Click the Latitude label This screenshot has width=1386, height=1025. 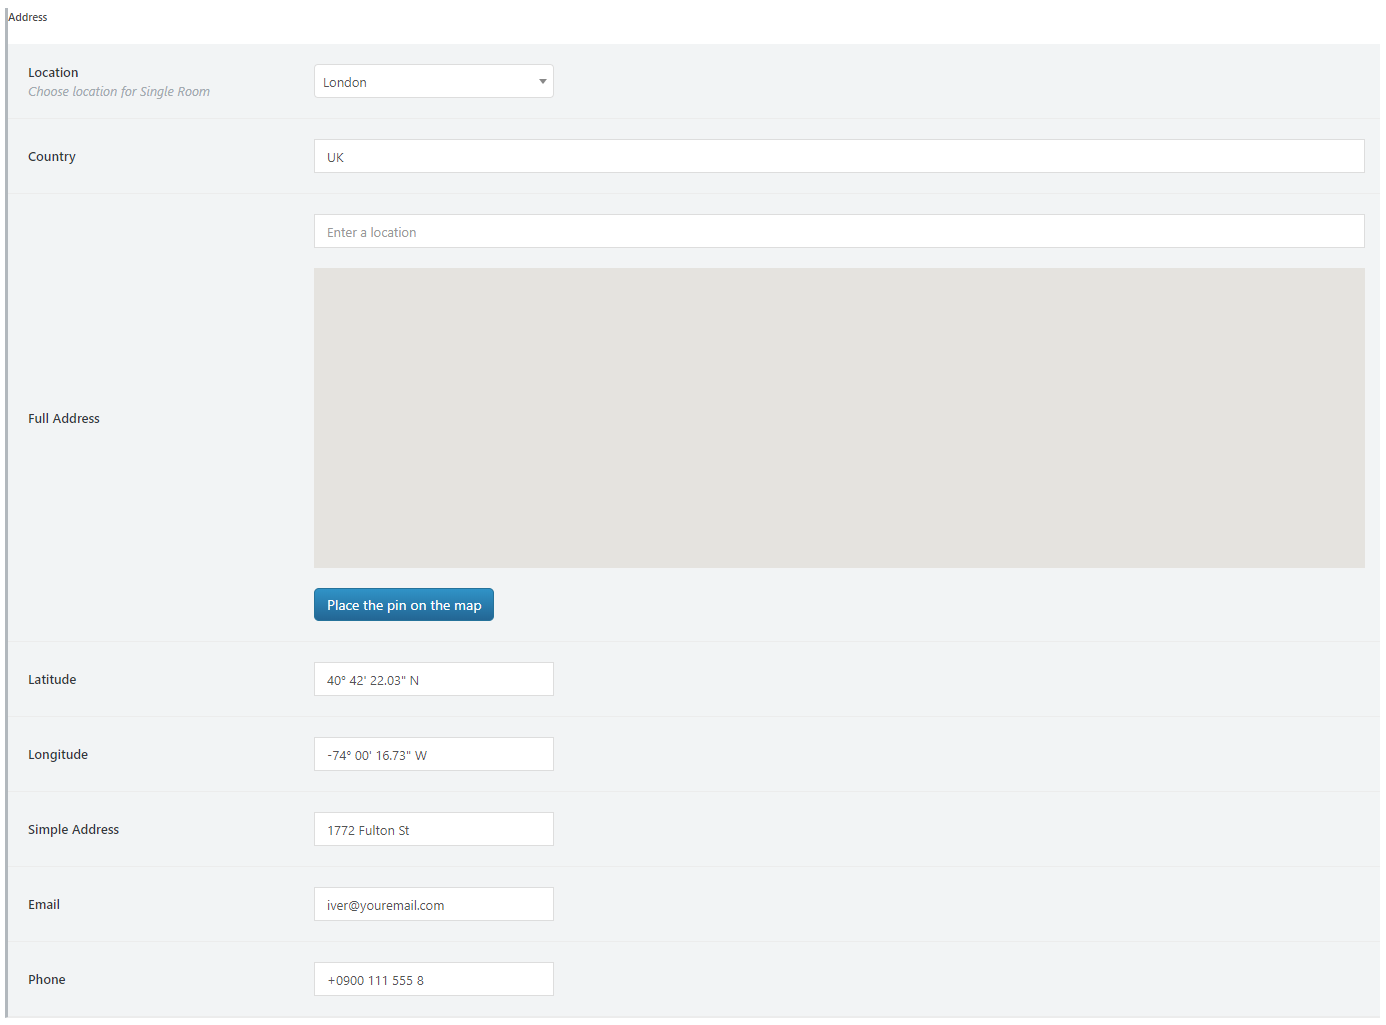(x=52, y=679)
